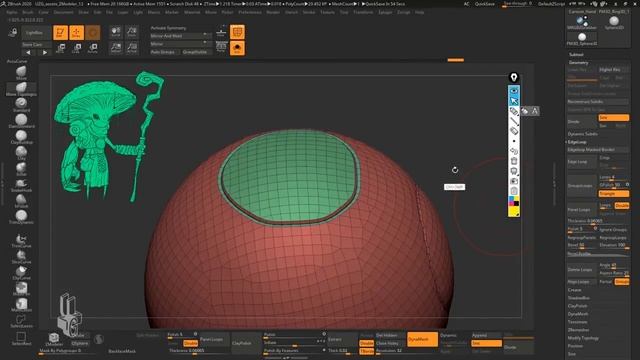
Task: Select the PM3D_Sphere3D tool thumbnail
Action: coord(582,38)
